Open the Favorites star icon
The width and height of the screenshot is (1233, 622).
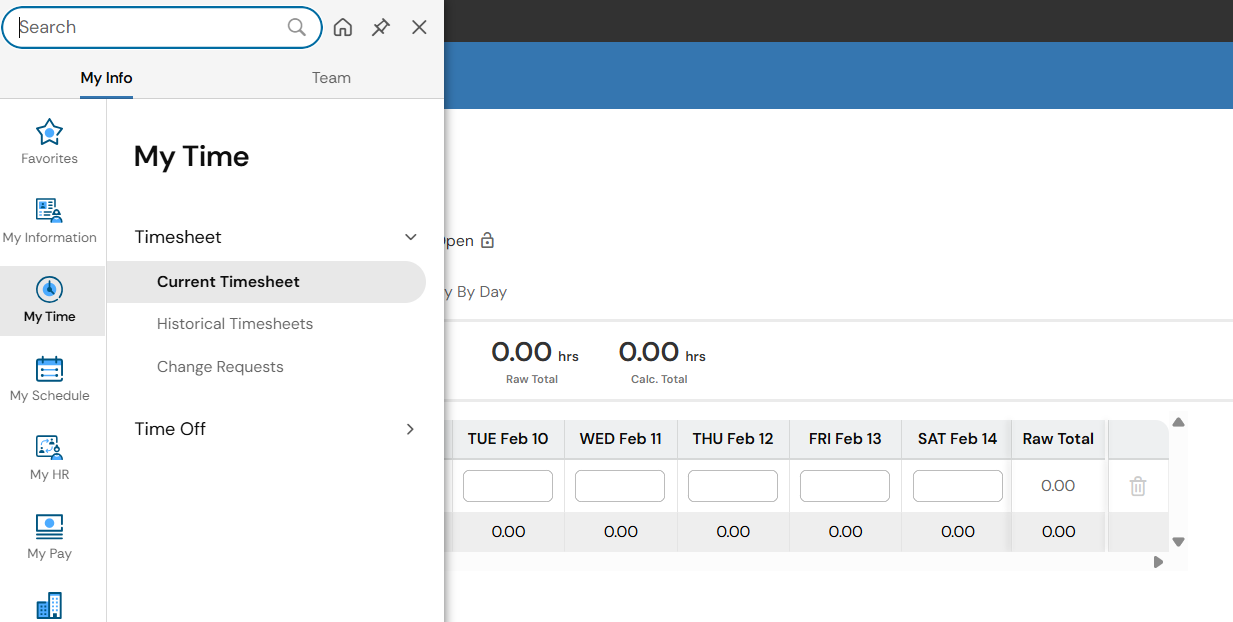[49, 132]
